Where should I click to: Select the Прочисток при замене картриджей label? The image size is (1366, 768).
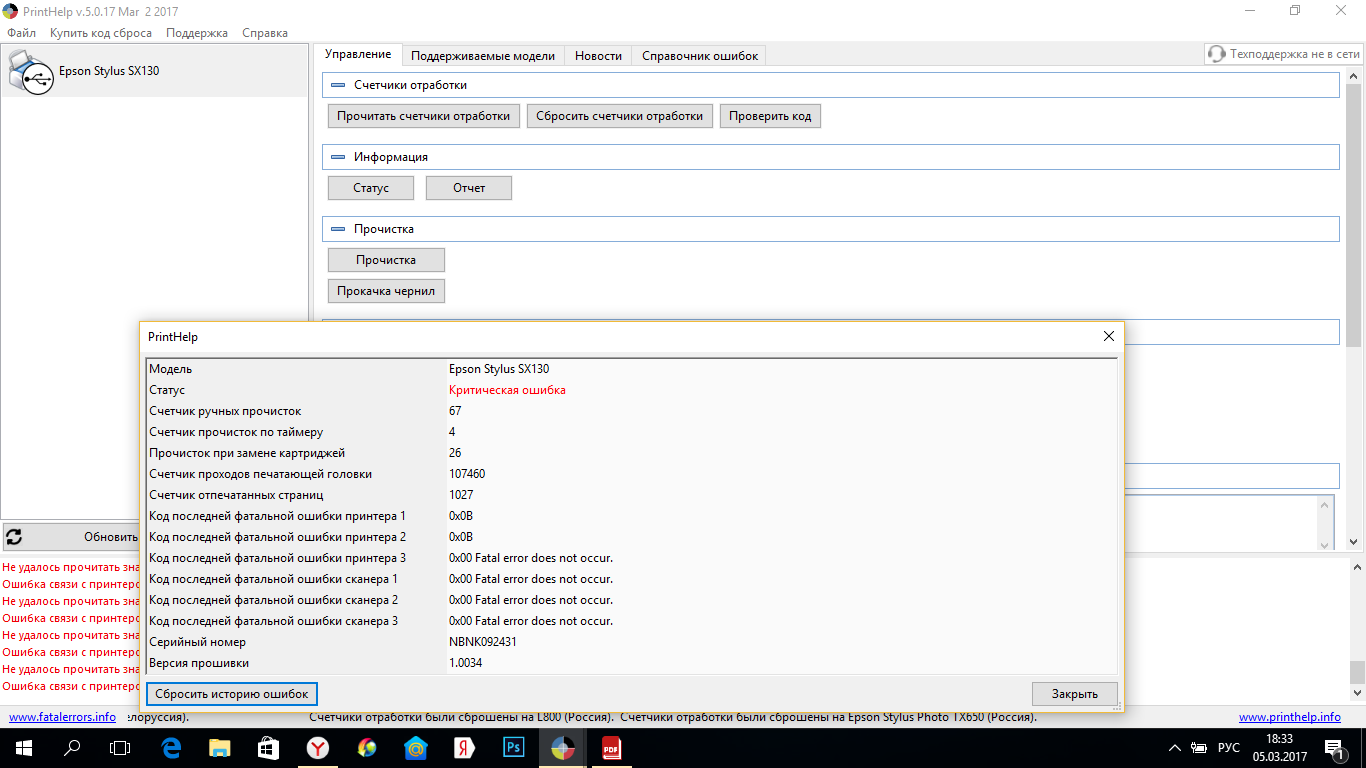click(x=247, y=453)
